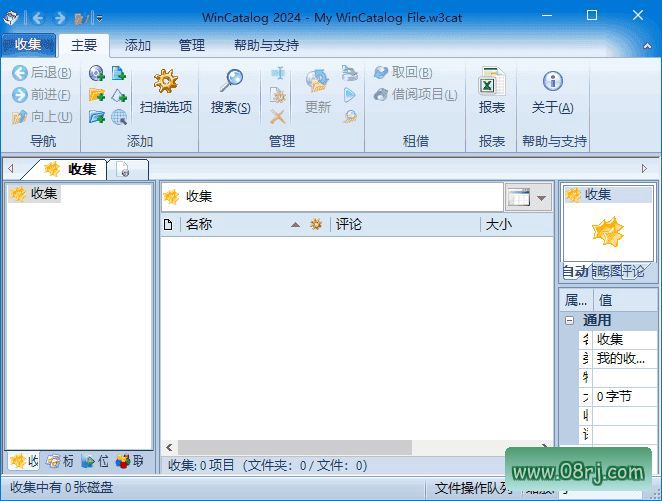The width and height of the screenshot is (662, 501).
Task: Select the 缩略图 preview tab
Action: tap(607, 272)
